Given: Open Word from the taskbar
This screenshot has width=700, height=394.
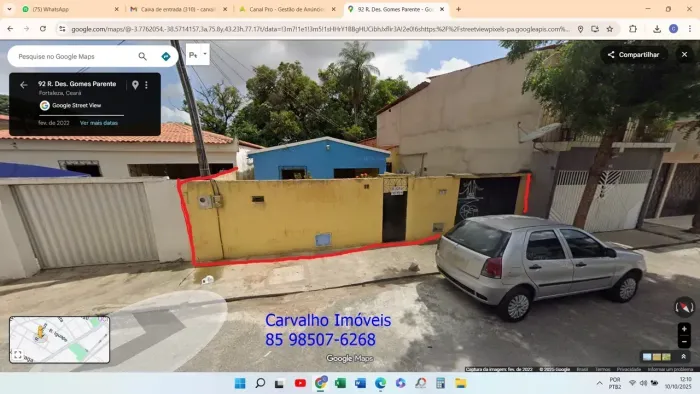Looking at the screenshot, I should pos(360,383).
